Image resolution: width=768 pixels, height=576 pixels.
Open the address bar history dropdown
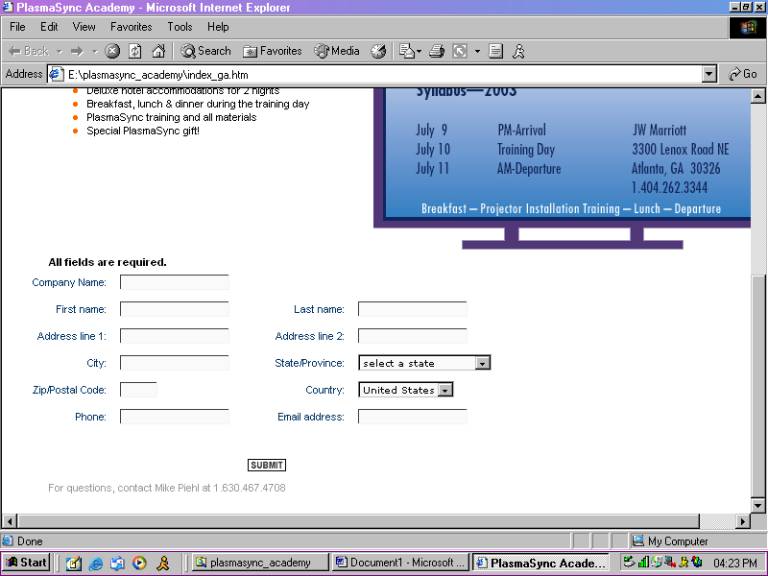coord(709,74)
